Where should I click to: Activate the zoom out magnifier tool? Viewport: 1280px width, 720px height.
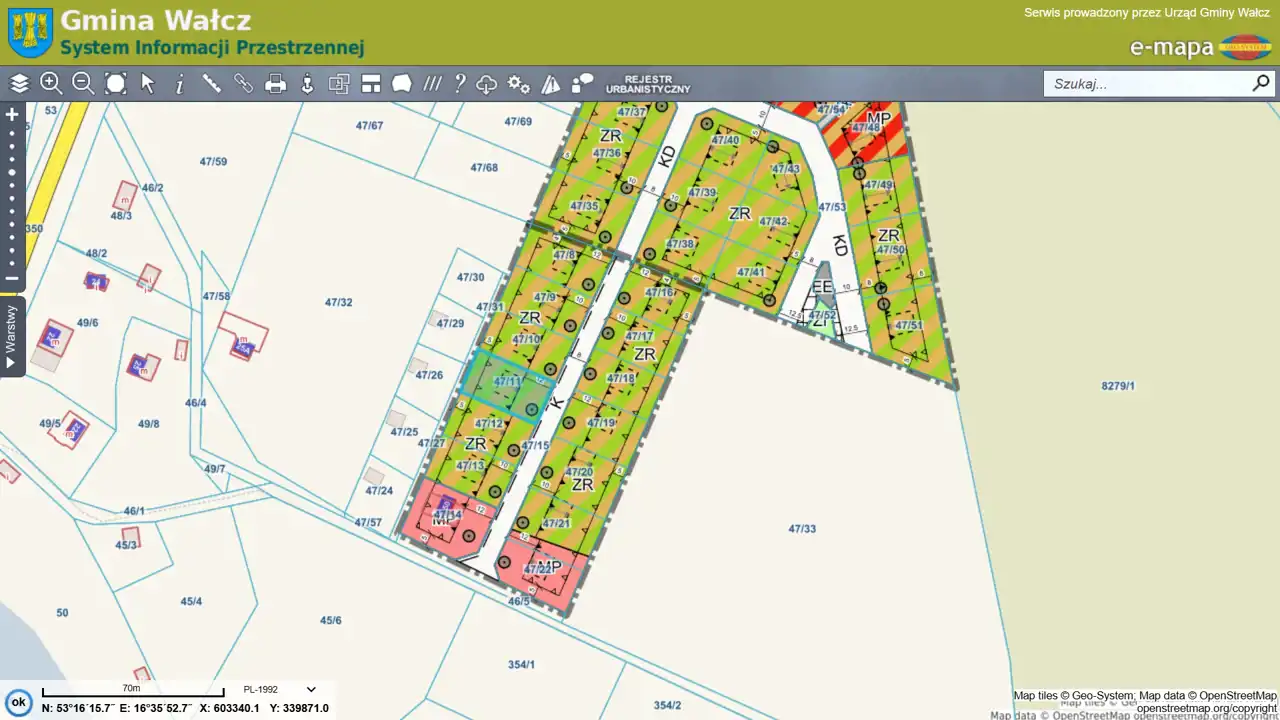(83, 84)
